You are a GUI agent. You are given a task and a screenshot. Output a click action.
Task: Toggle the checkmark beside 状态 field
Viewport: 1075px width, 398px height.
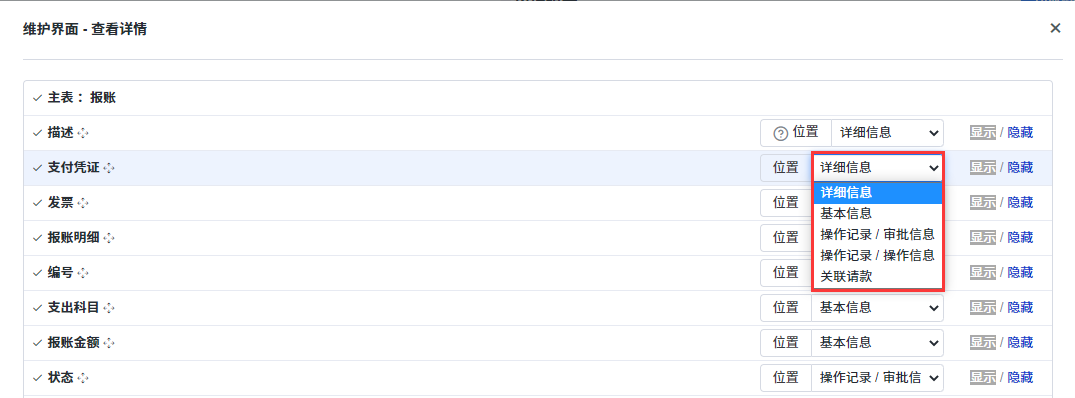tap(37, 377)
